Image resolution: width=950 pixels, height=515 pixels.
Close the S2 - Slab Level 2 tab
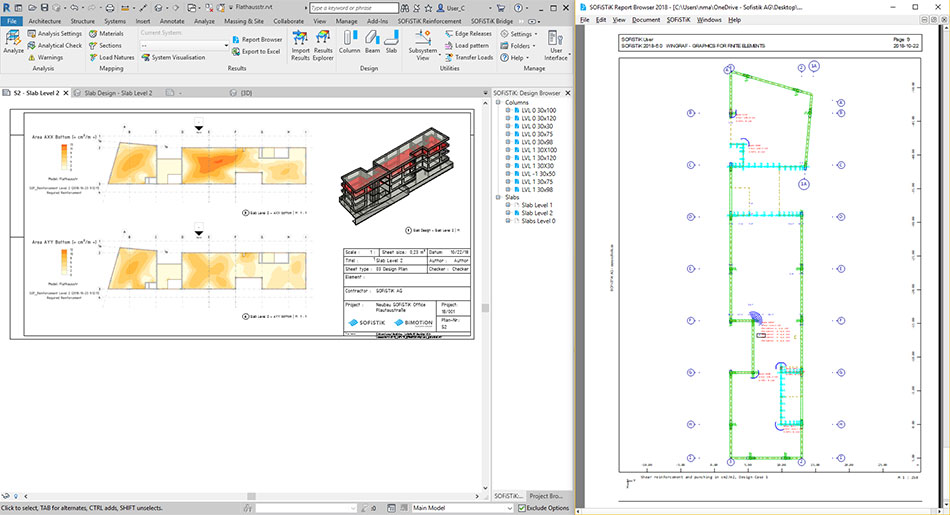pyautogui.click(x=65, y=93)
